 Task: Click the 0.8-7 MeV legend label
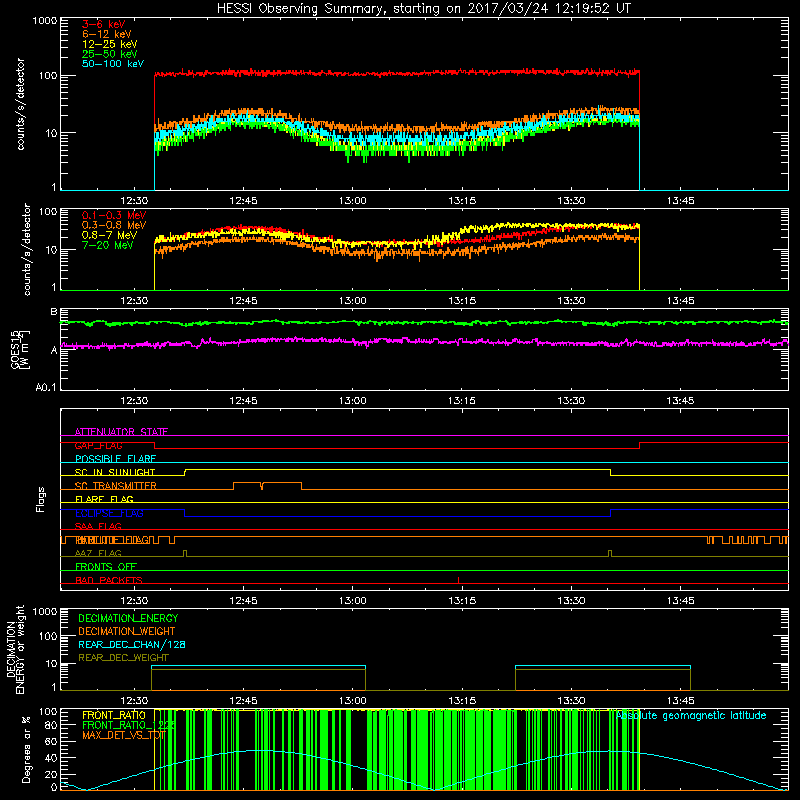(109, 235)
